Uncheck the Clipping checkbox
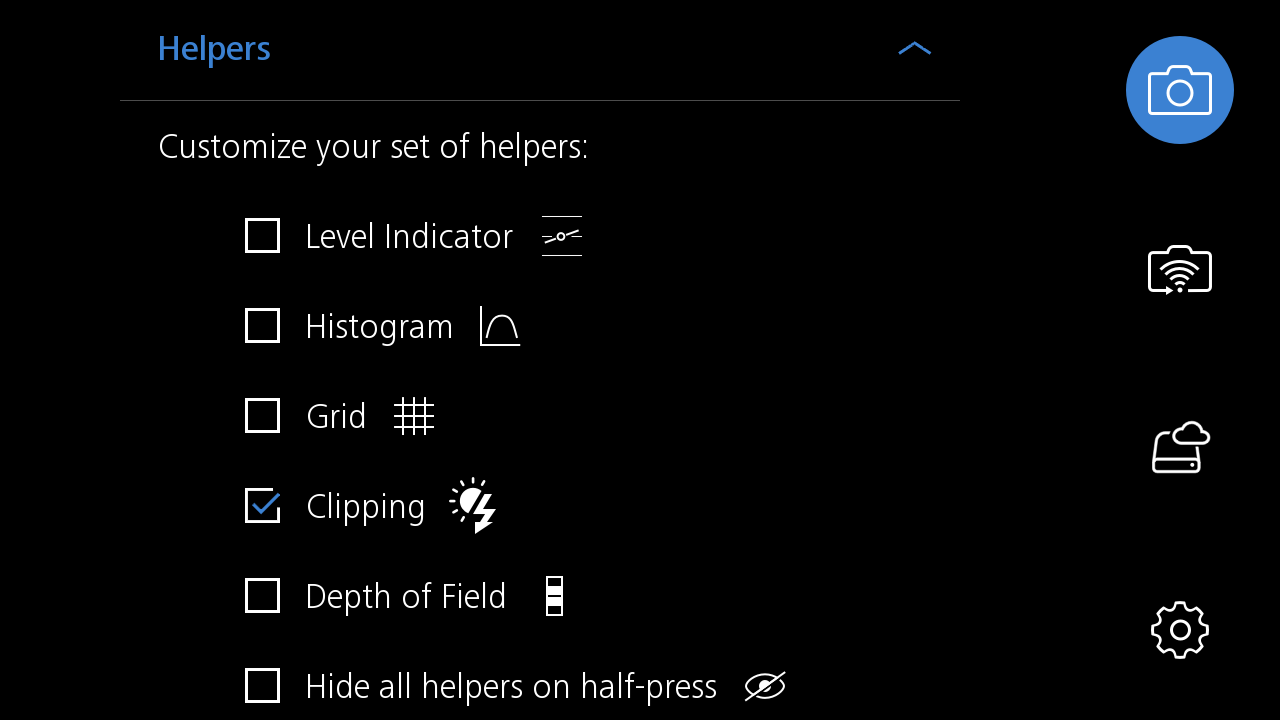Viewport: 1280px width, 720px height. coord(262,506)
